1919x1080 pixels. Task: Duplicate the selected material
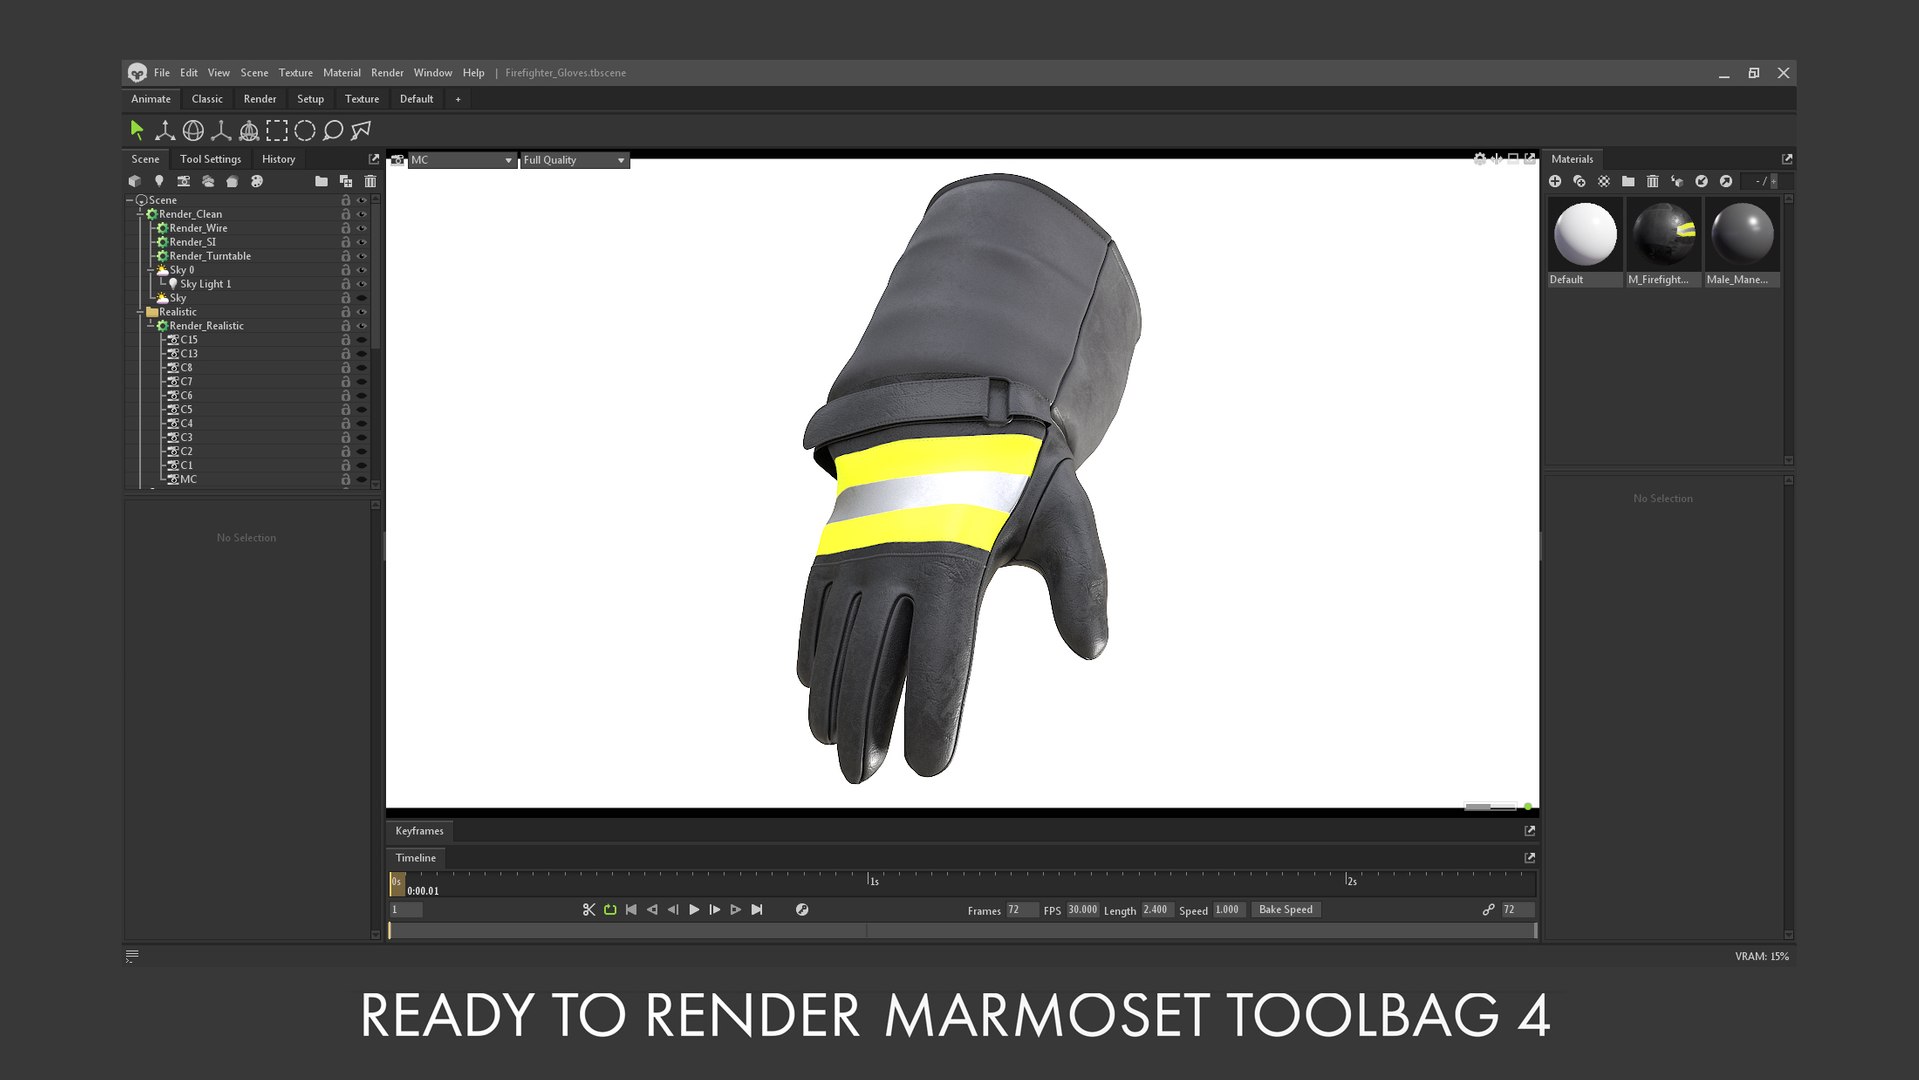1579,181
